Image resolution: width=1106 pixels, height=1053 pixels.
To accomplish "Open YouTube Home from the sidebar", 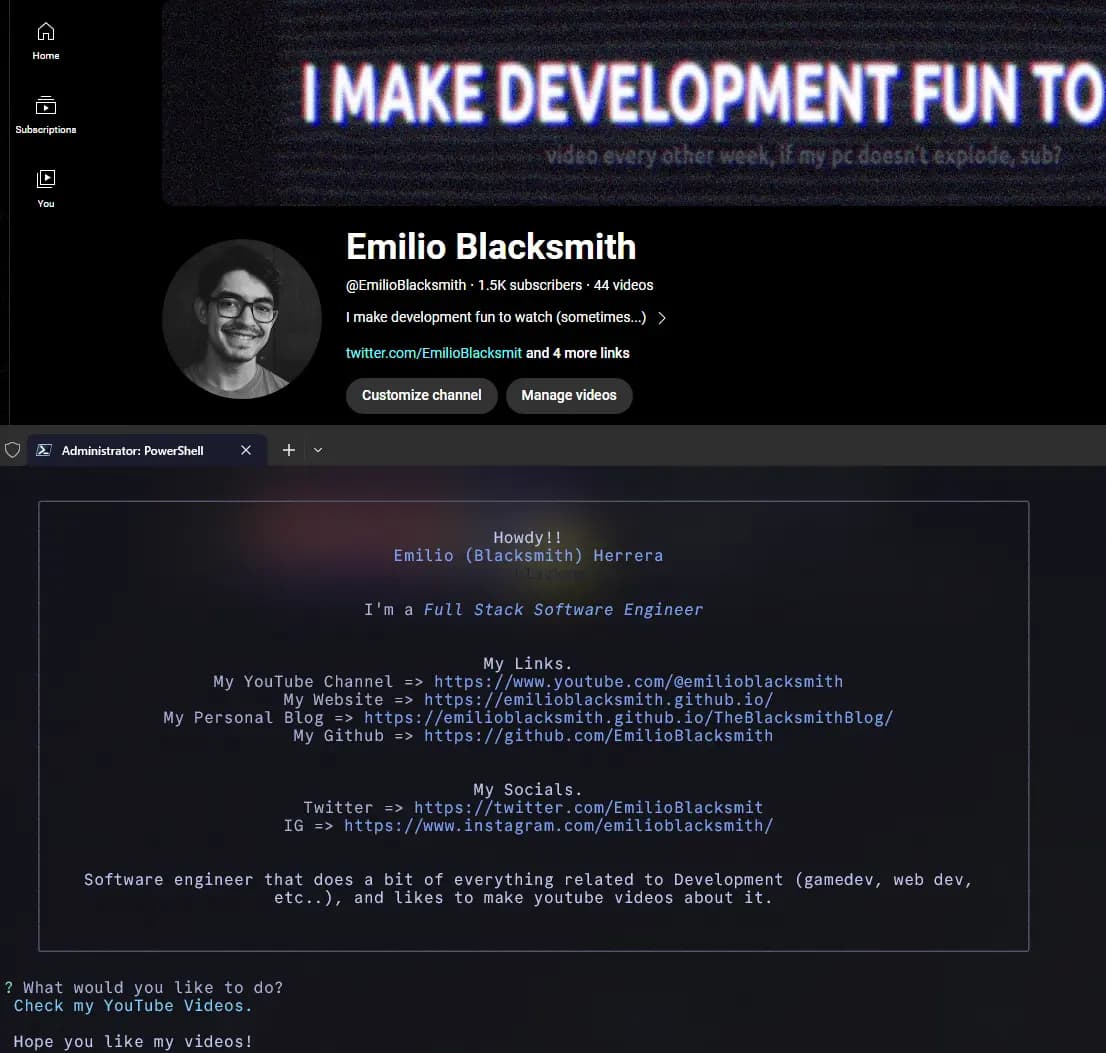I will (46, 42).
